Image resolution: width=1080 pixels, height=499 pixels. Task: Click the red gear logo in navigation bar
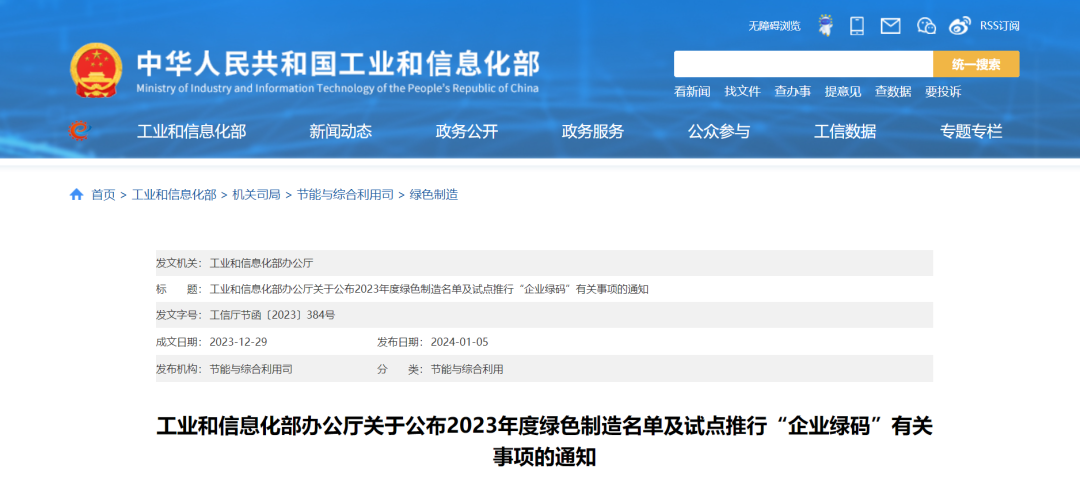[79, 131]
